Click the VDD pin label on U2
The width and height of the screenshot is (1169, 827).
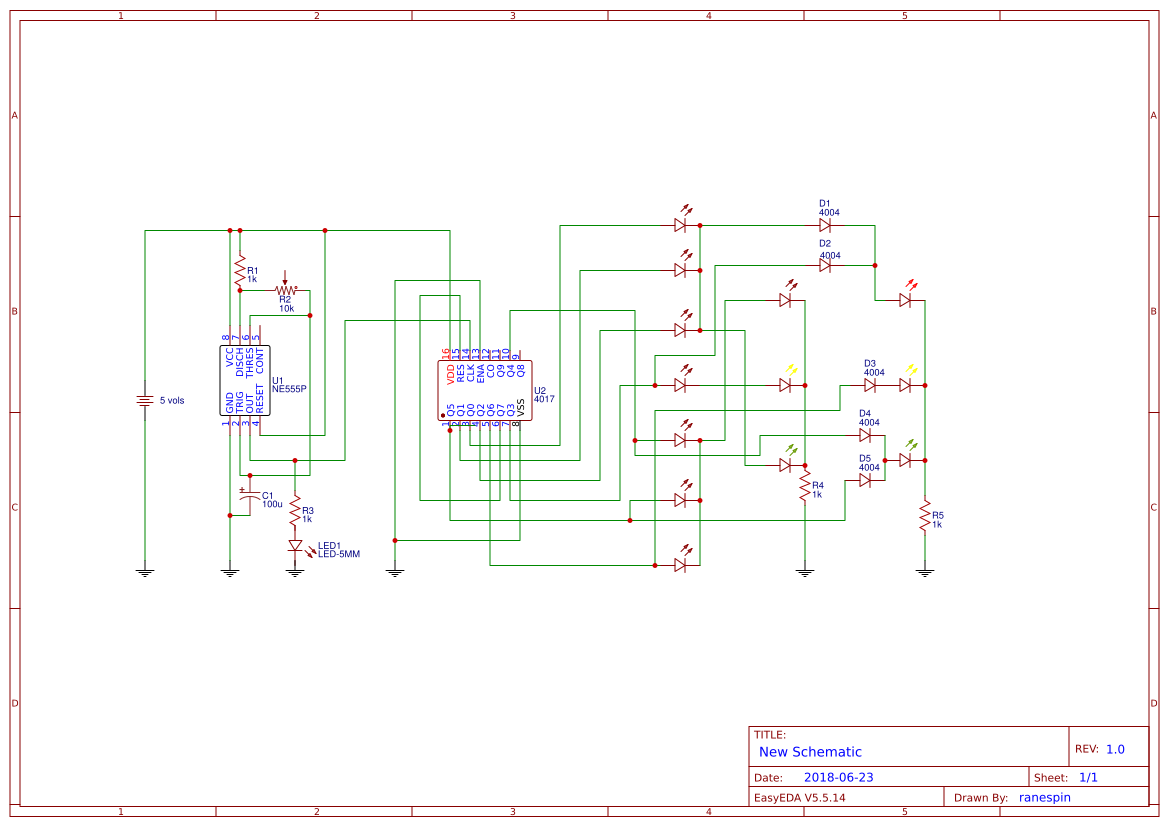(x=450, y=374)
